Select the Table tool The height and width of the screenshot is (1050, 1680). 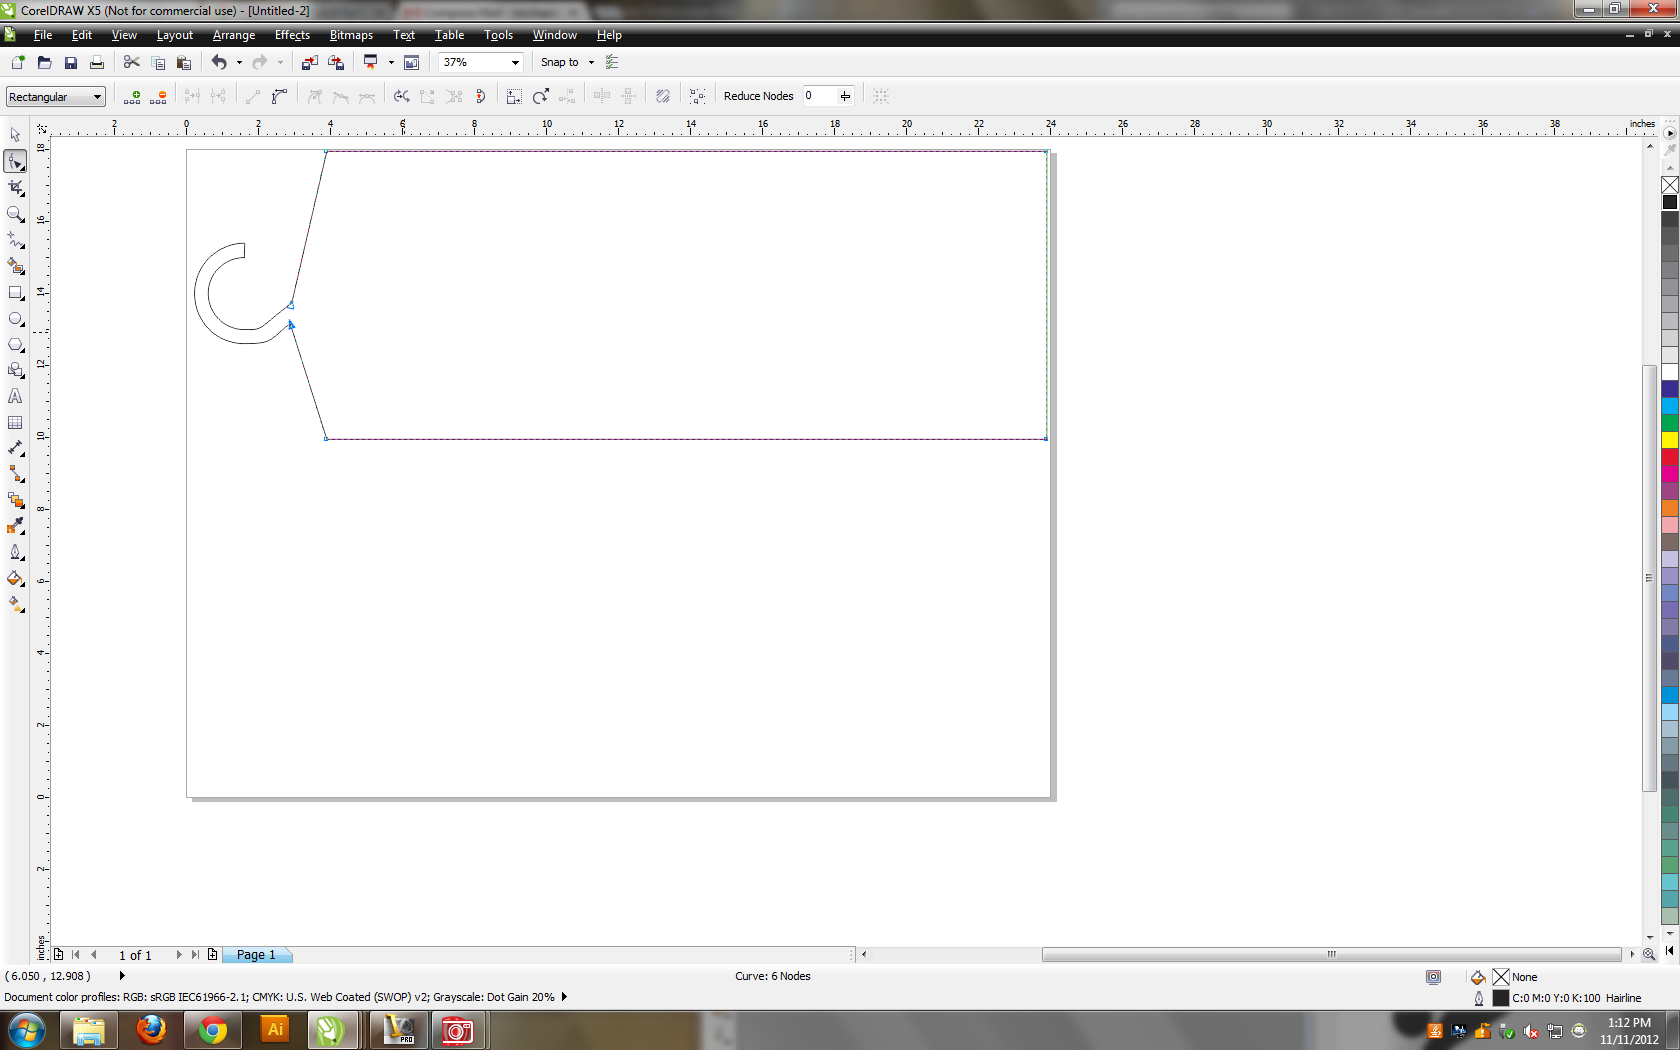point(15,422)
